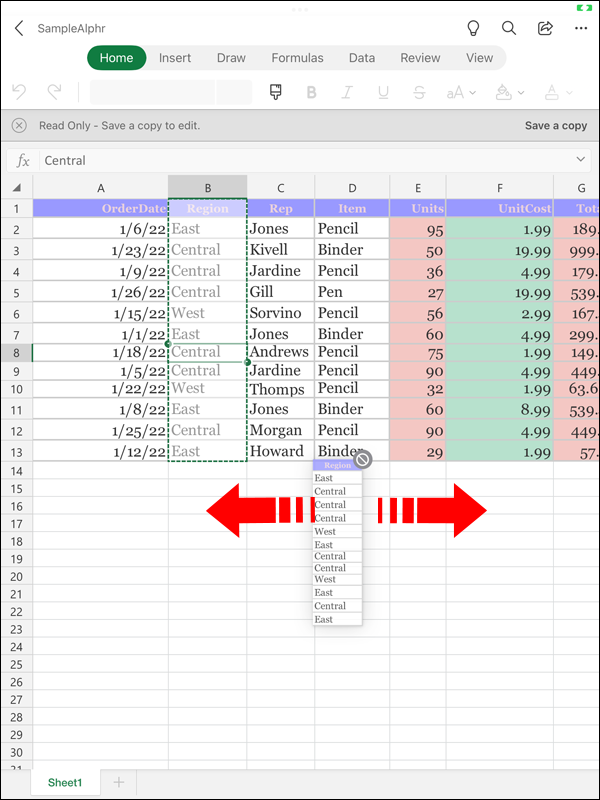Open the search magnifier
Viewport: 600px width, 800px height.
point(509,28)
